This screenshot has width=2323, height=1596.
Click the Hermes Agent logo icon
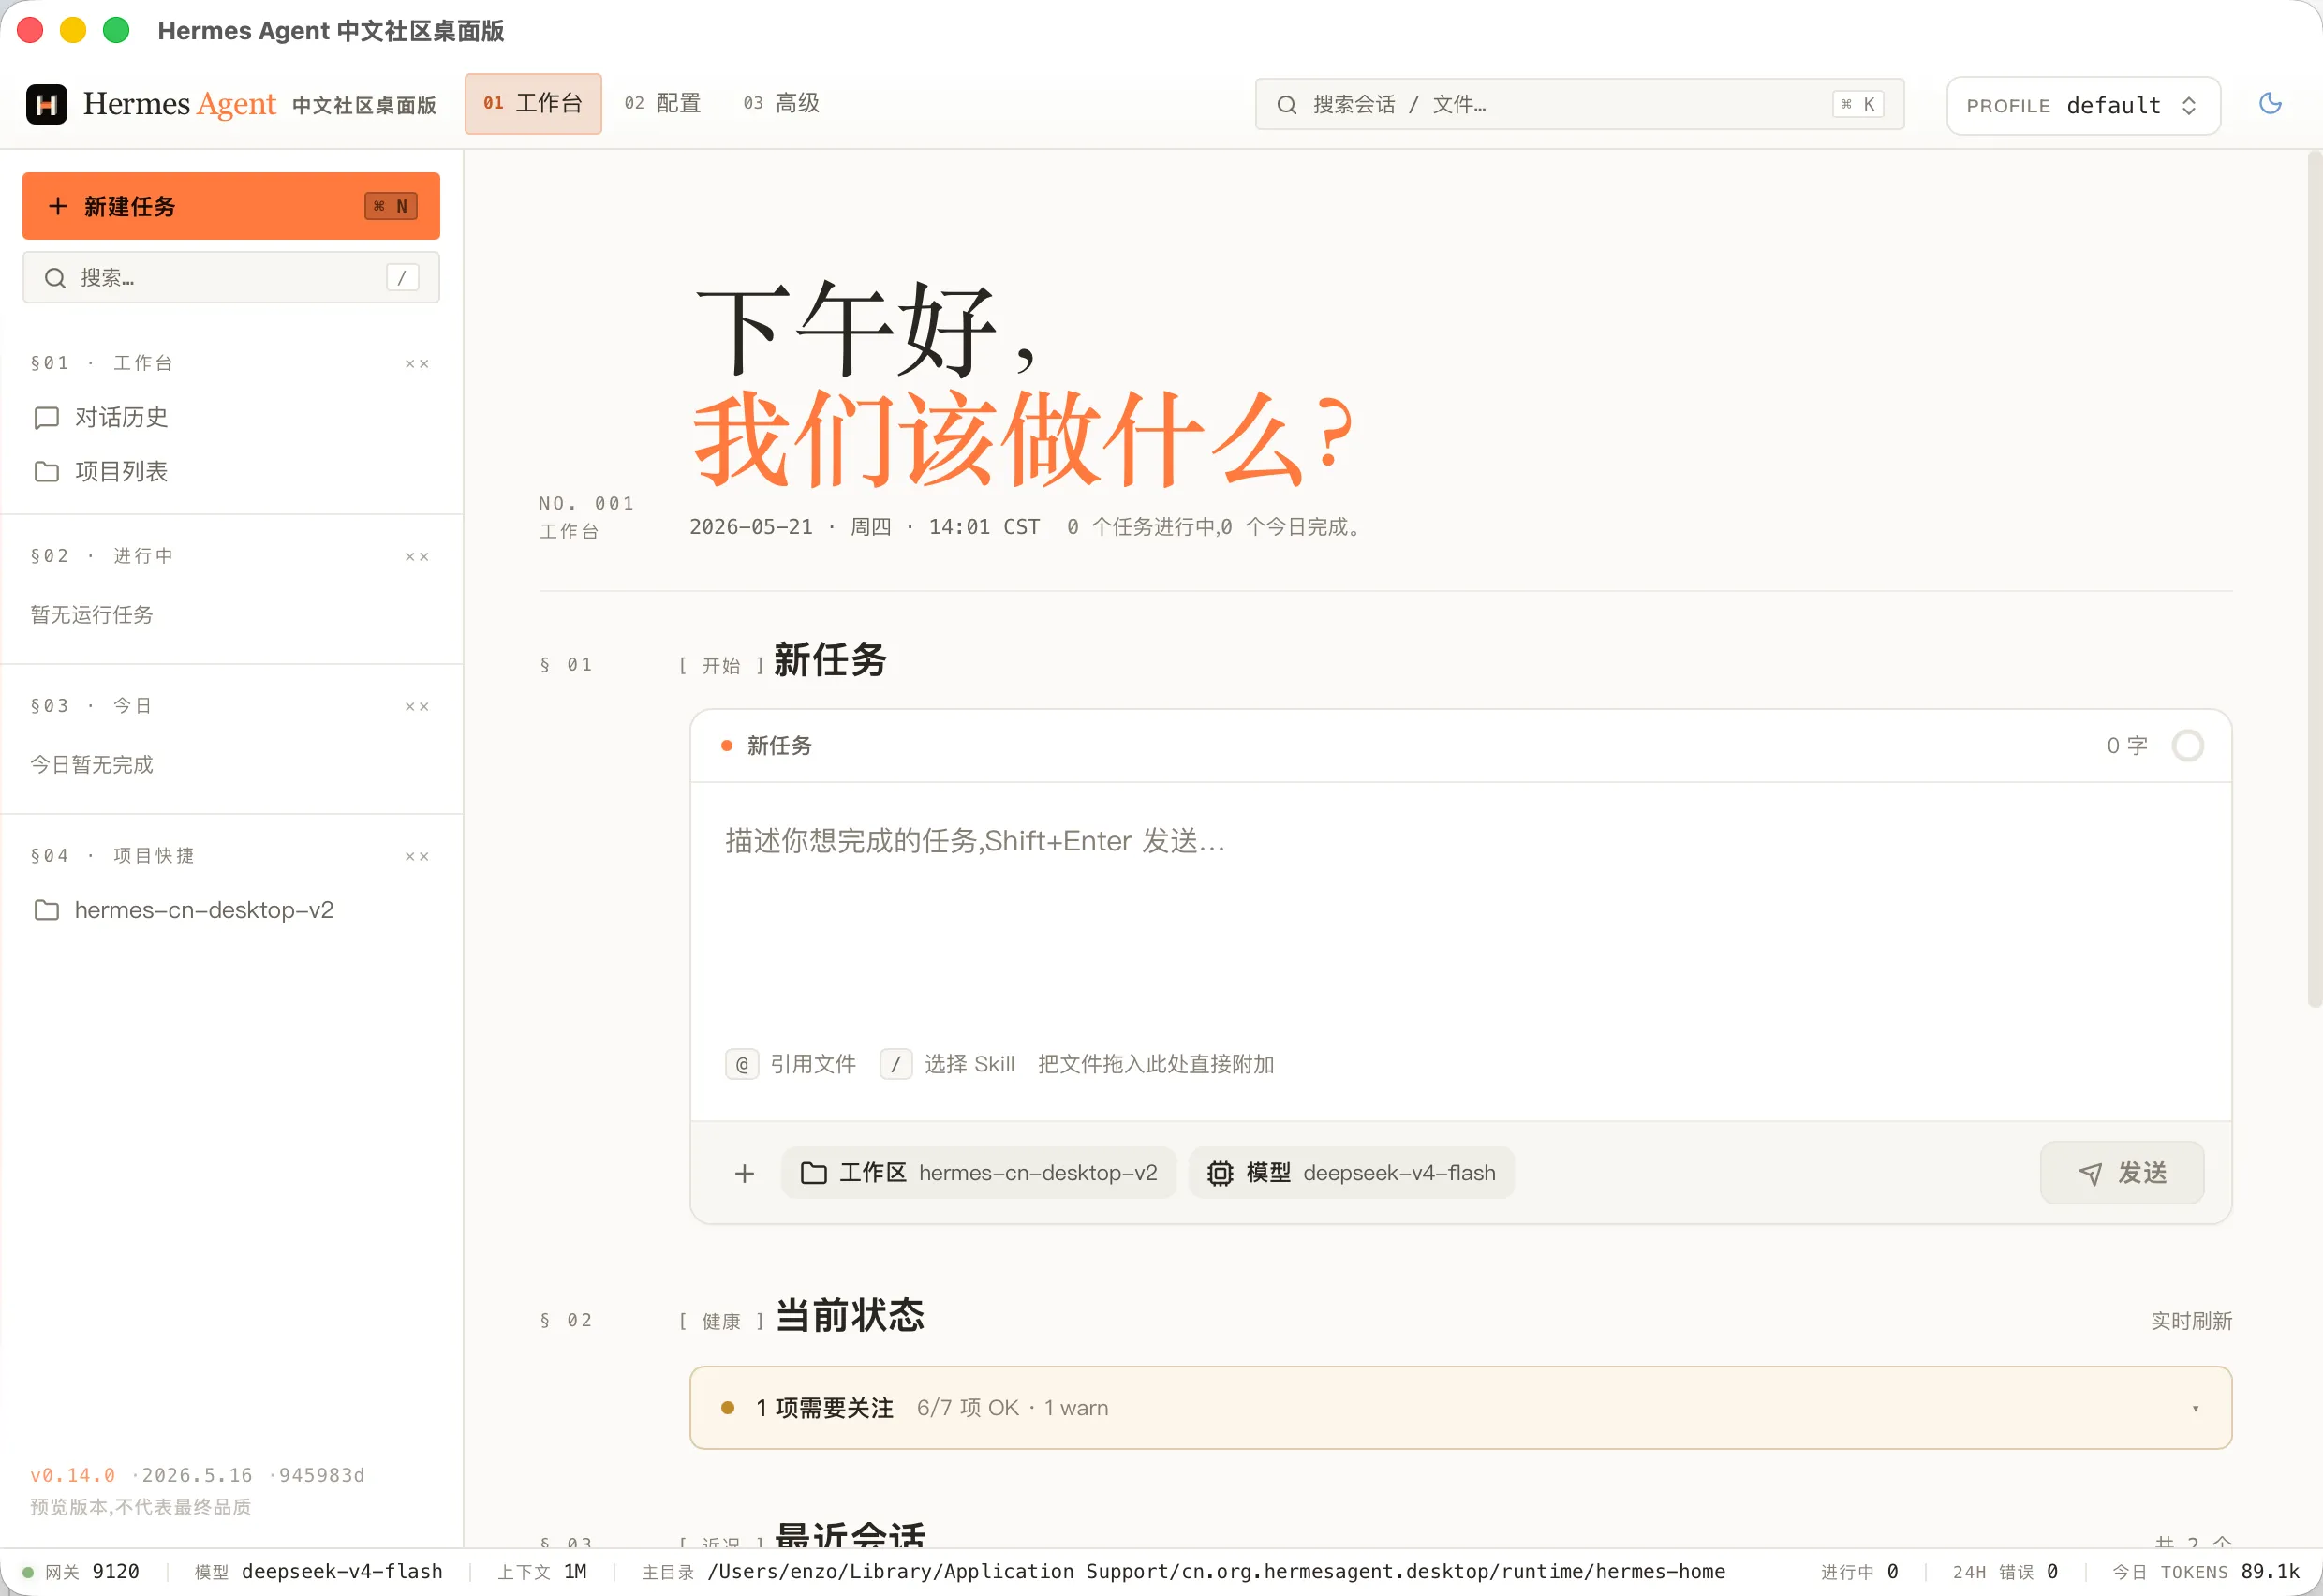[46, 104]
